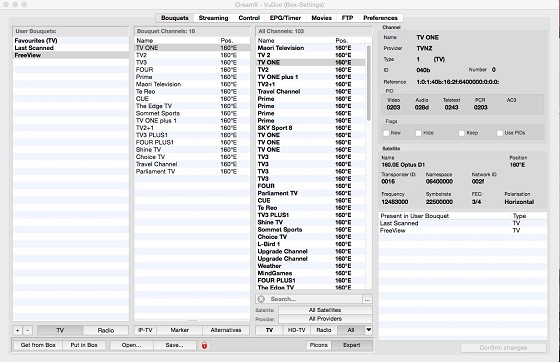Click the Save... button
The height and width of the screenshot is (362, 560).
[x=174, y=345]
